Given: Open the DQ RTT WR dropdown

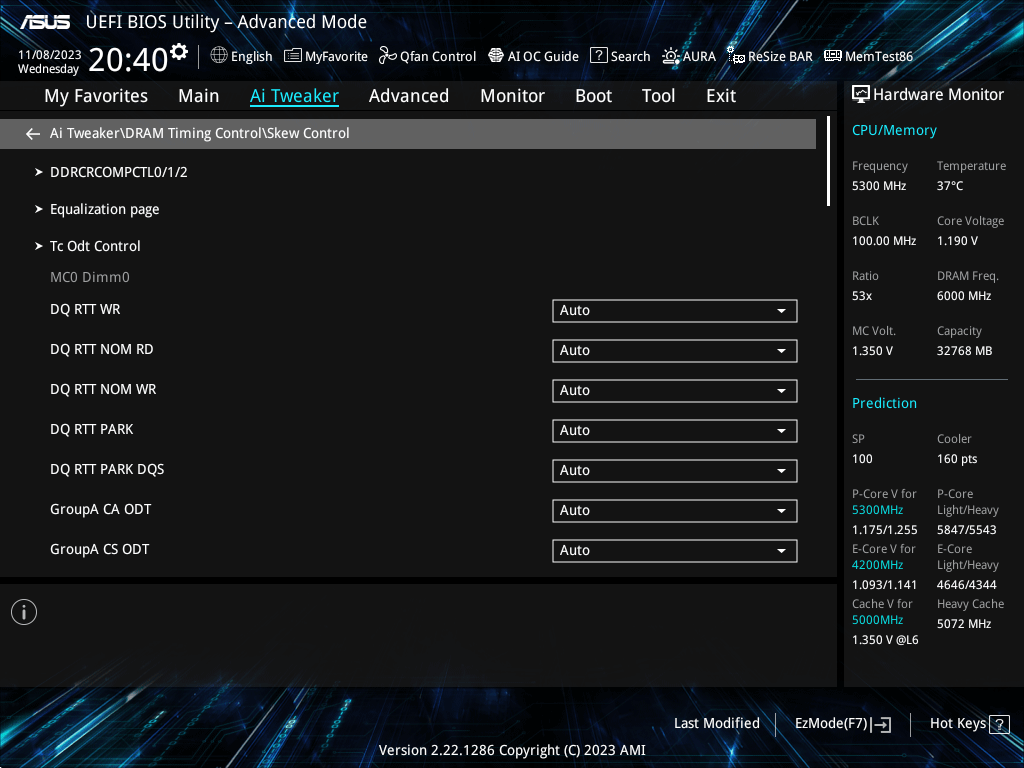Looking at the screenshot, I should pyautogui.click(x=675, y=311).
